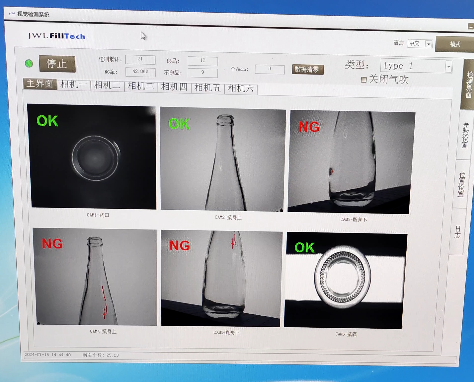The height and width of the screenshot is (382, 474).
Task: Click the total count input field
Action: (140, 59)
